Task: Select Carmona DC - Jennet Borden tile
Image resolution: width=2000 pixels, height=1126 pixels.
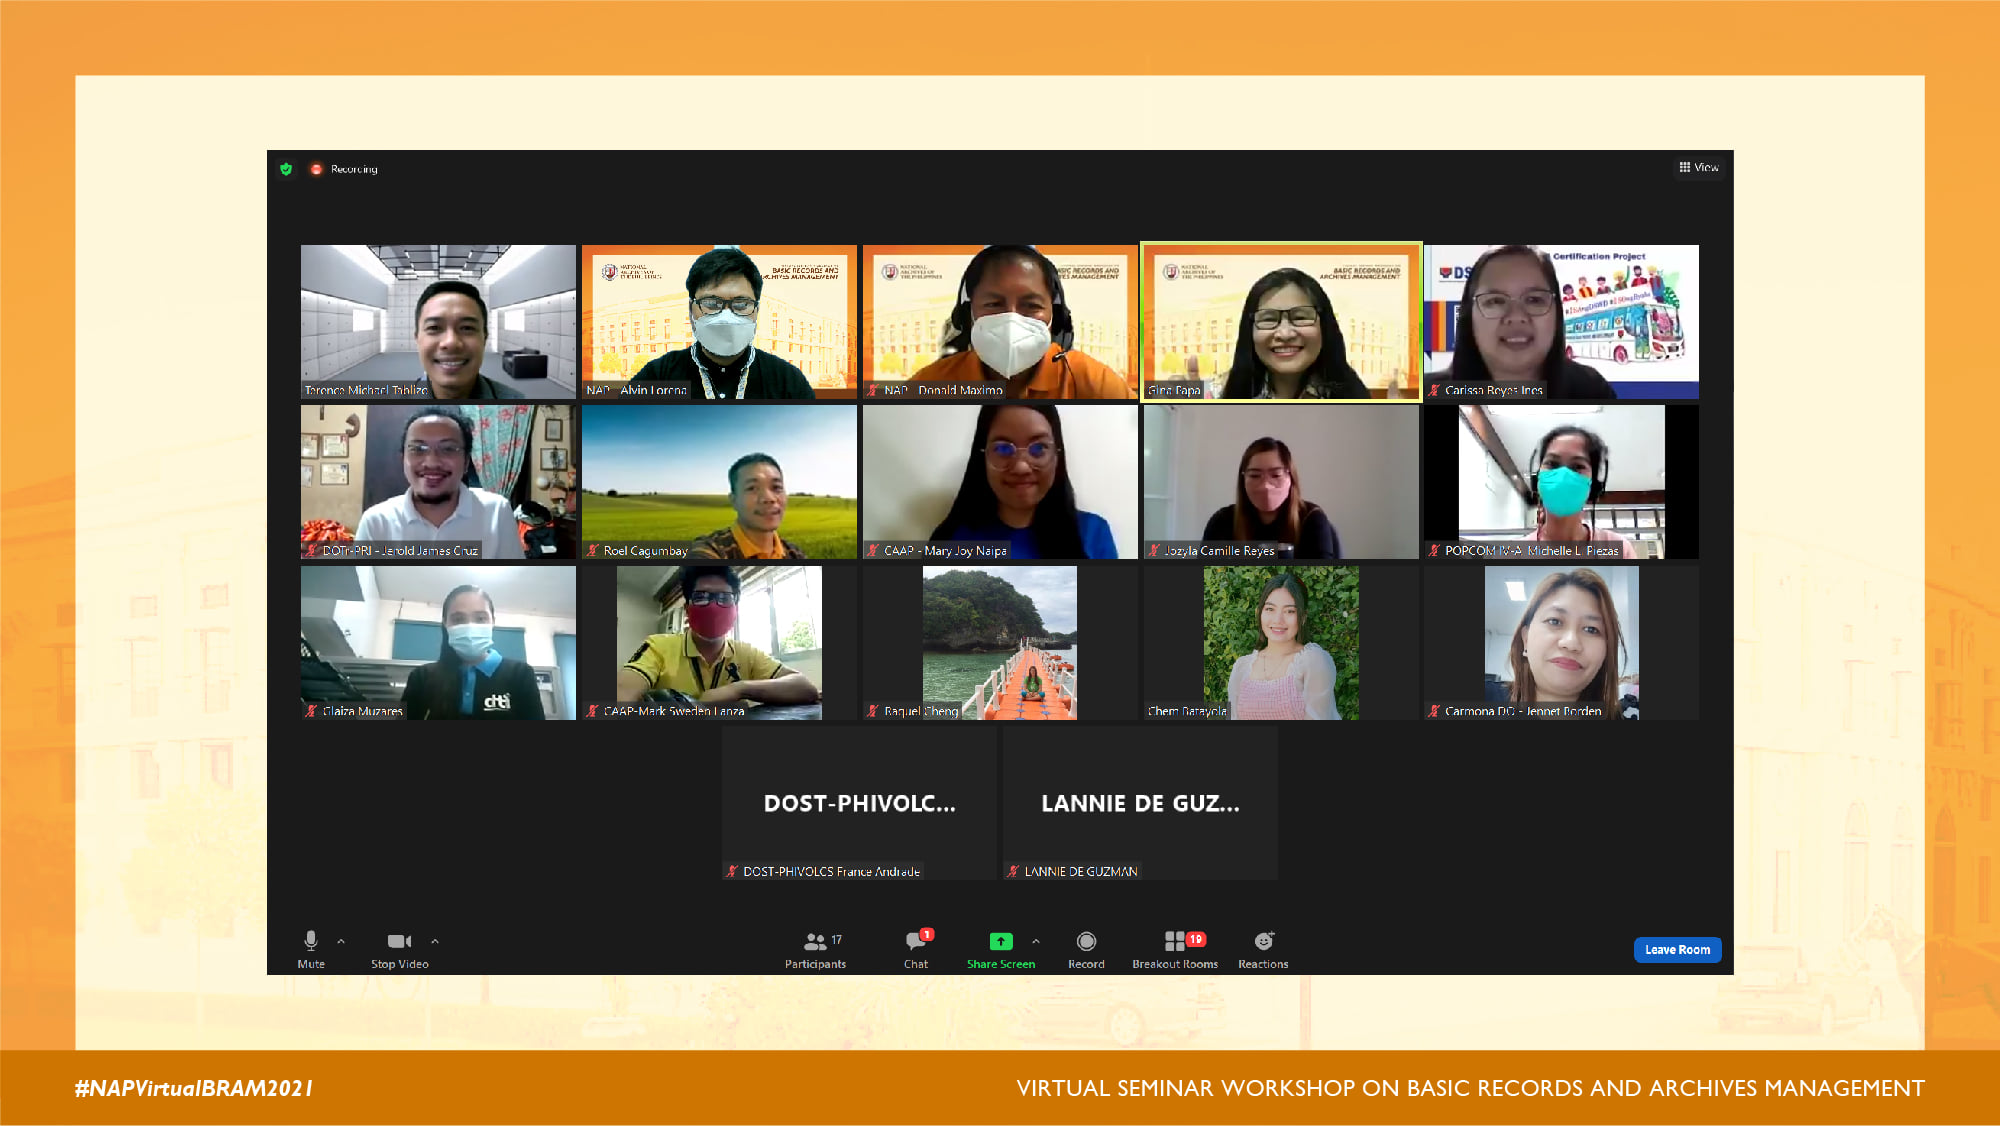Action: 1561,643
